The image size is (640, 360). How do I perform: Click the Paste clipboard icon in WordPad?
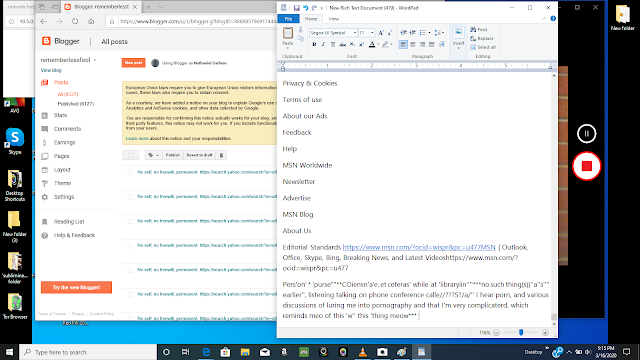288,33
